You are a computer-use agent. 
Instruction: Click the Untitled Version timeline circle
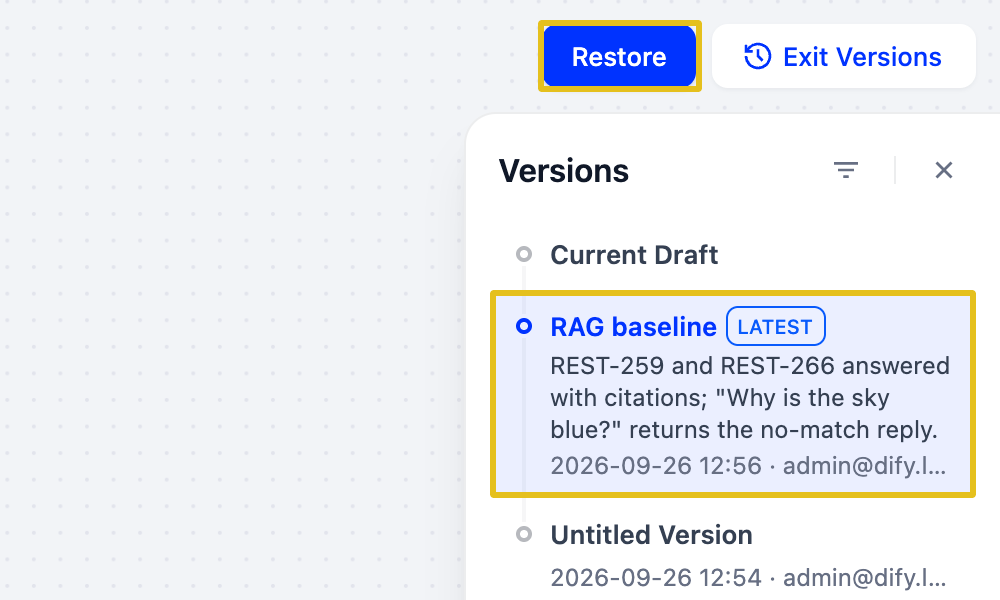pos(524,534)
